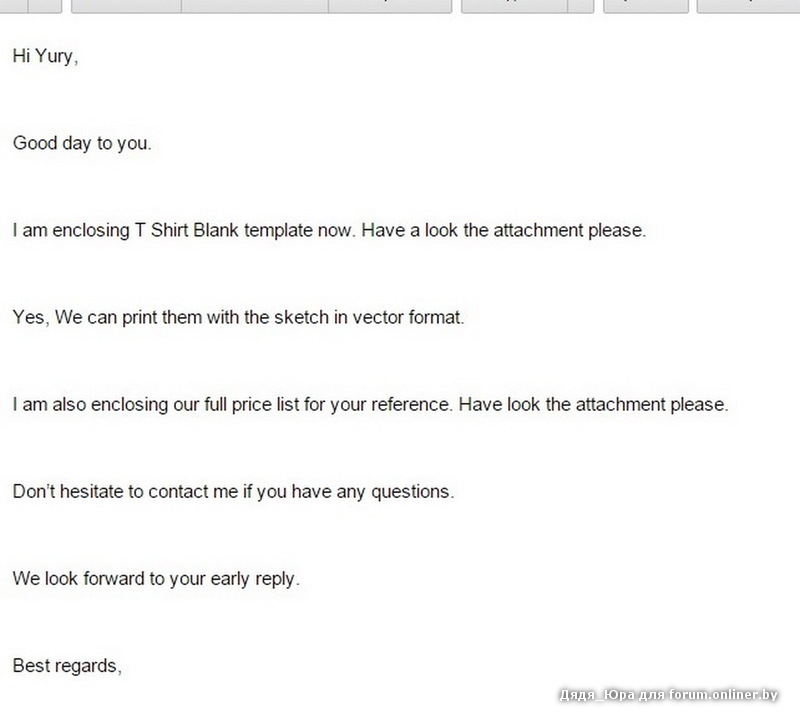The image size is (800, 718).
Task: Click the 'Best regards,' closing line
Action: pos(67,666)
